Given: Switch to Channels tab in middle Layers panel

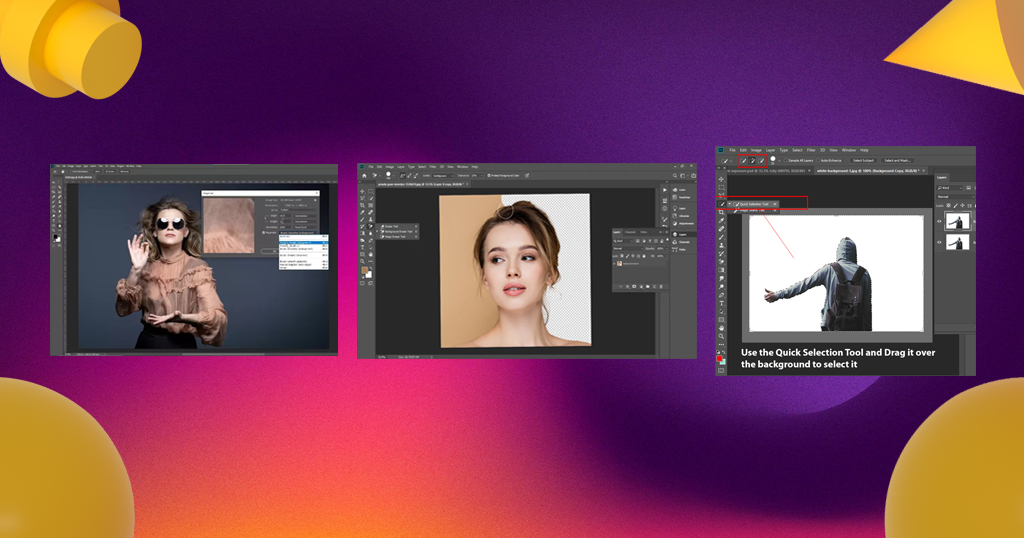Looking at the screenshot, I should tap(630, 232).
